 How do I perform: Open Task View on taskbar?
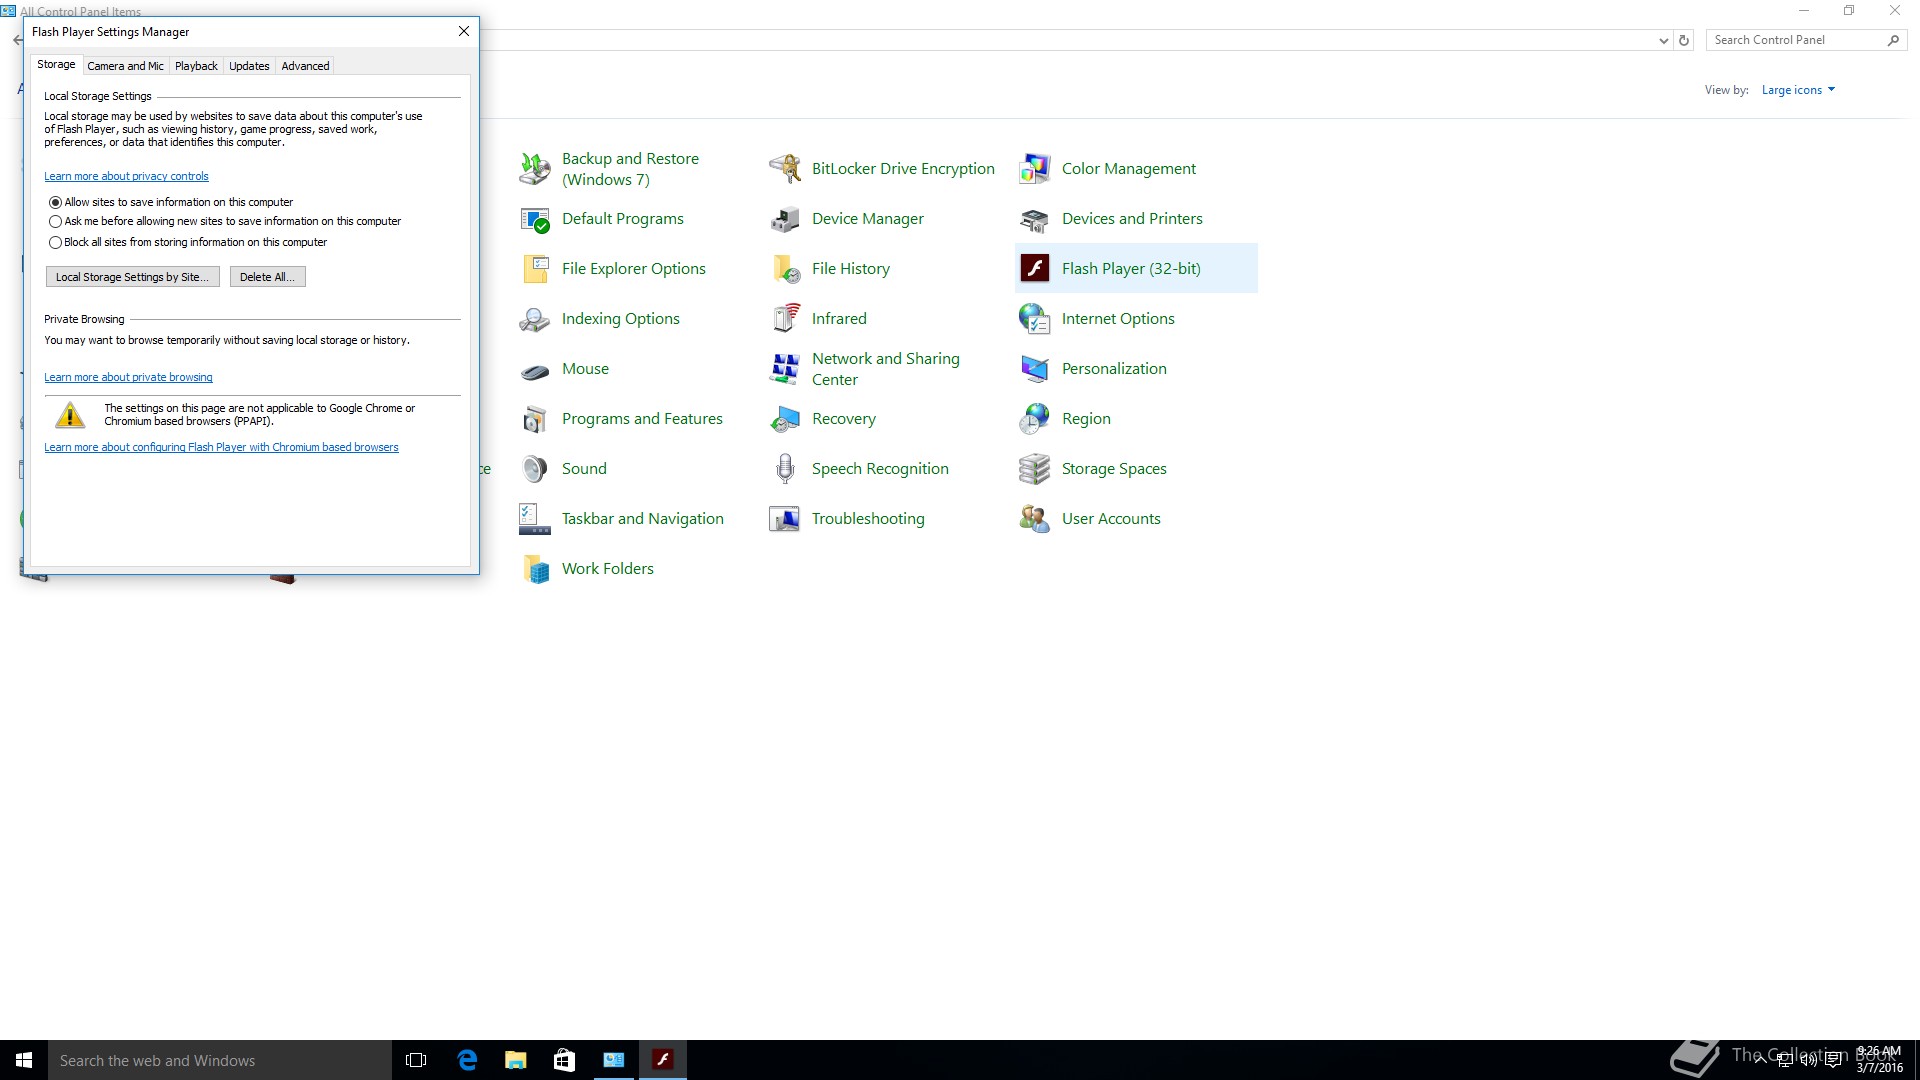click(416, 1060)
